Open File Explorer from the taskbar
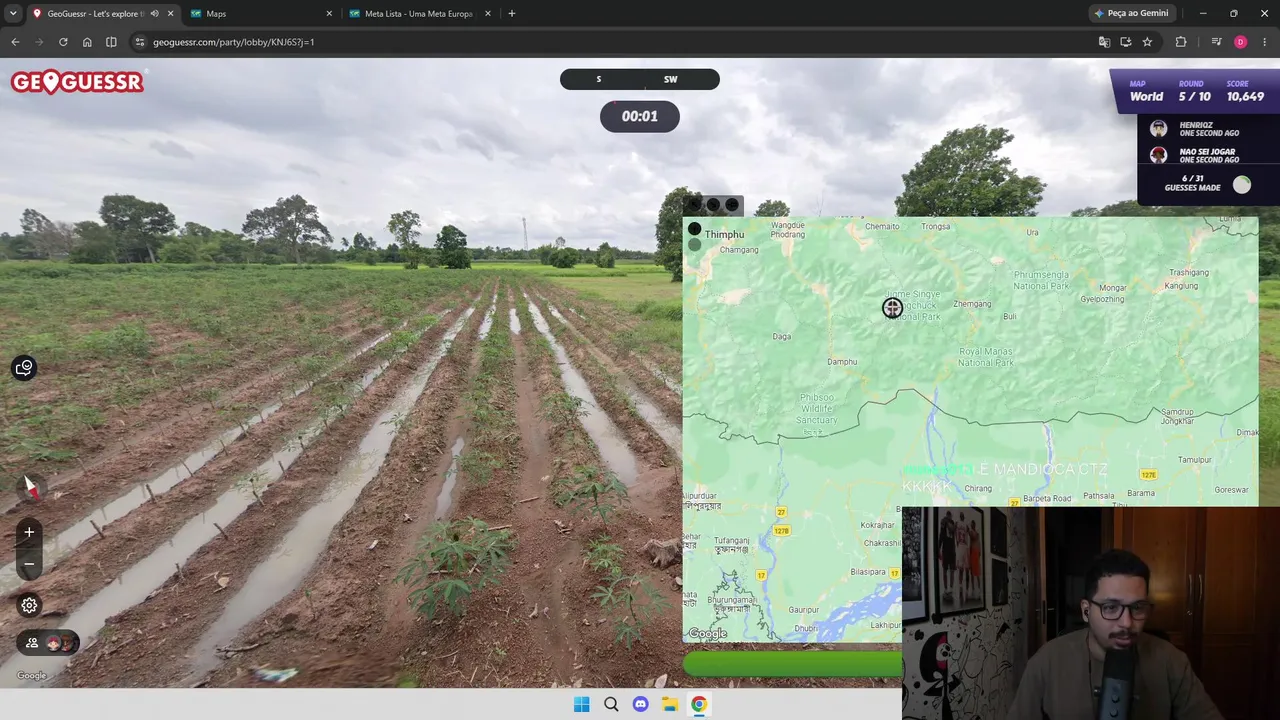1280x720 pixels. pos(670,704)
